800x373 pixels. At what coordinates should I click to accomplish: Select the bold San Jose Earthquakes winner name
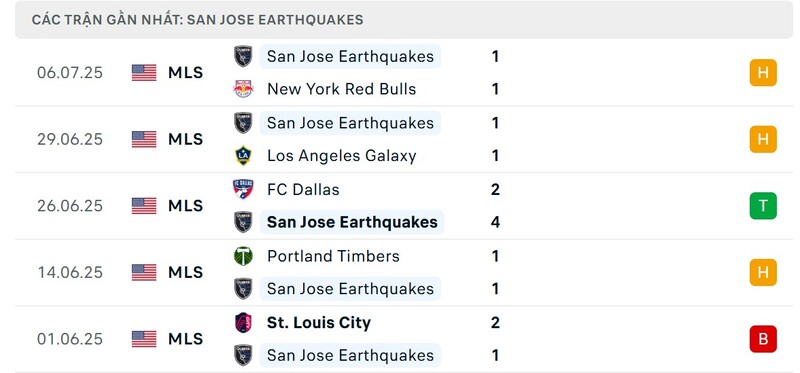click(352, 222)
